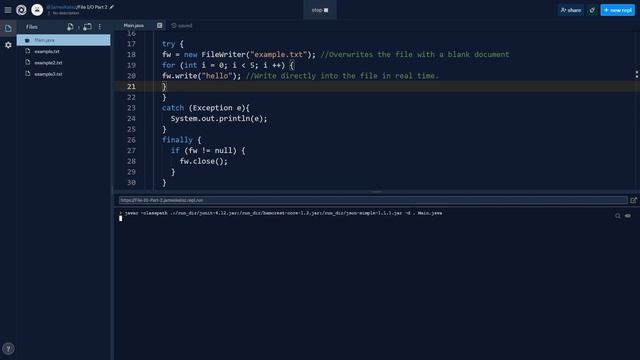640x360 pixels.
Task: Clear the console with eraser icon
Action: click(x=628, y=216)
